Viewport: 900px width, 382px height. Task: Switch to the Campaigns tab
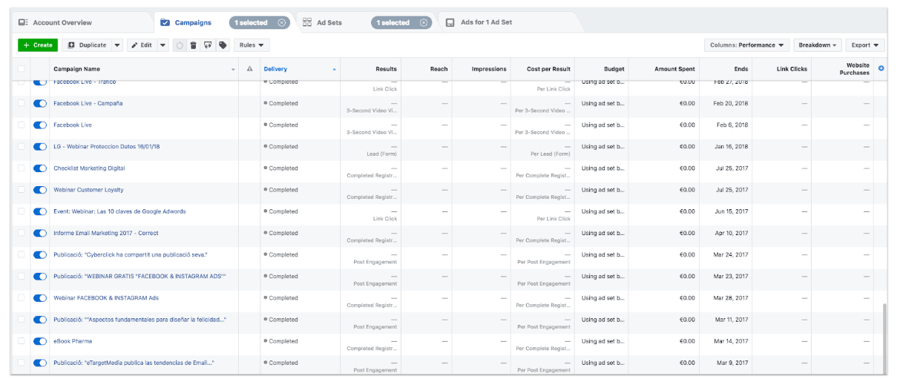tap(193, 22)
